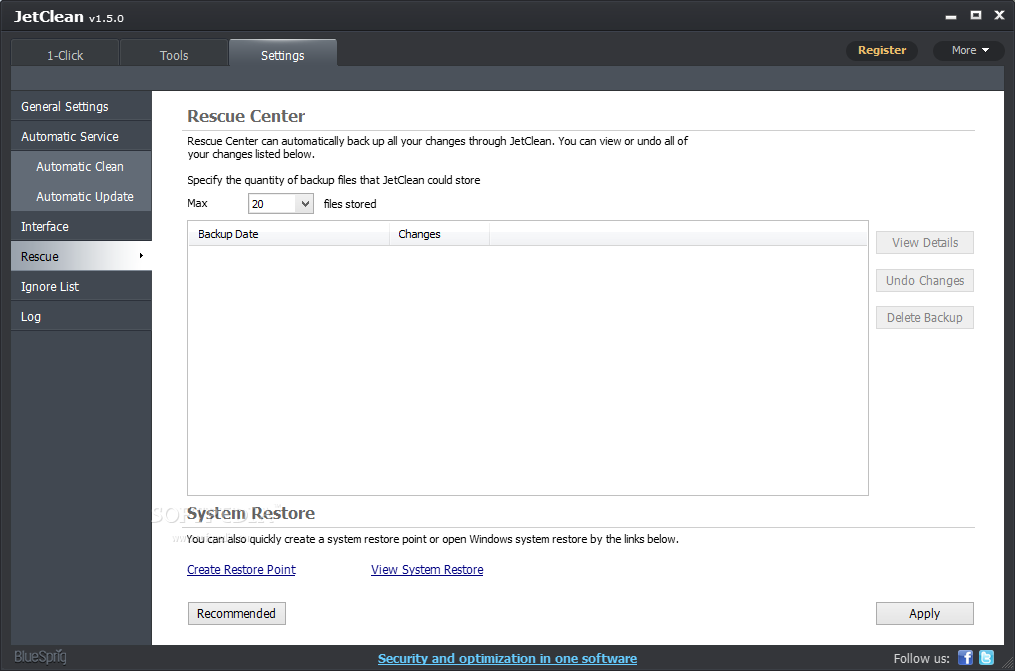Open Automatic Service section

point(81,137)
